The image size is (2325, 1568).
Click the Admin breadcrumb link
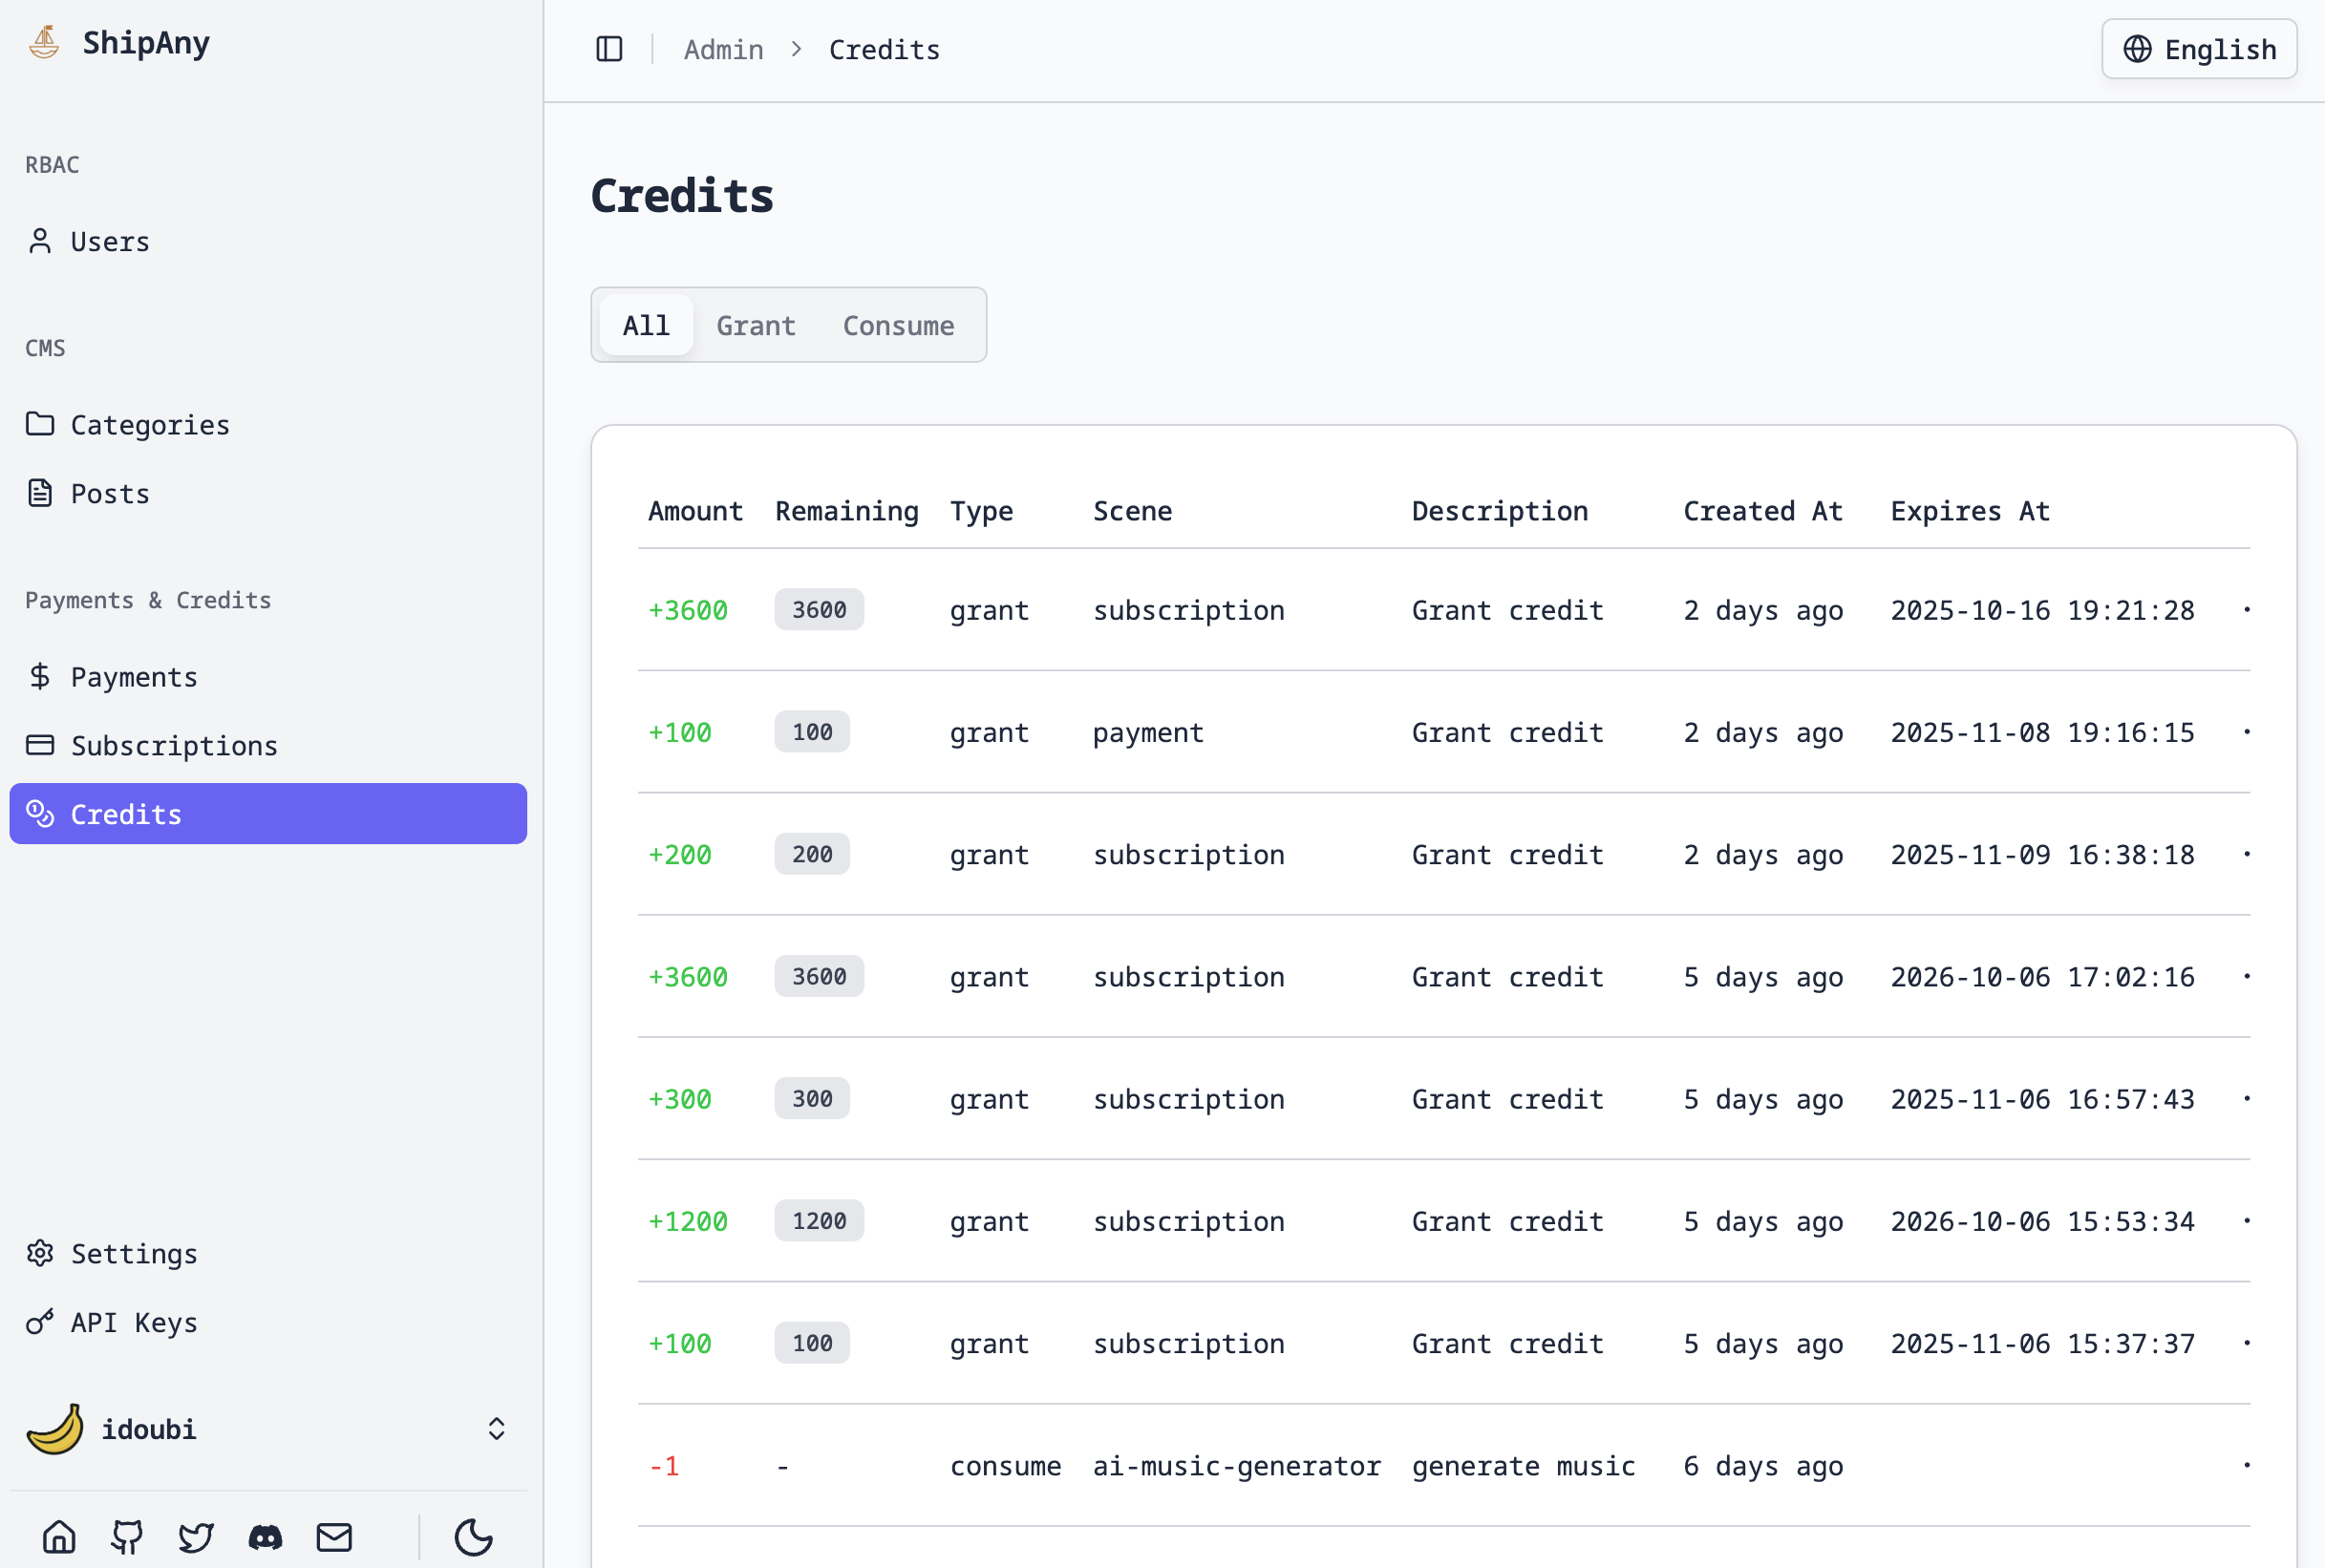pyautogui.click(x=723, y=48)
